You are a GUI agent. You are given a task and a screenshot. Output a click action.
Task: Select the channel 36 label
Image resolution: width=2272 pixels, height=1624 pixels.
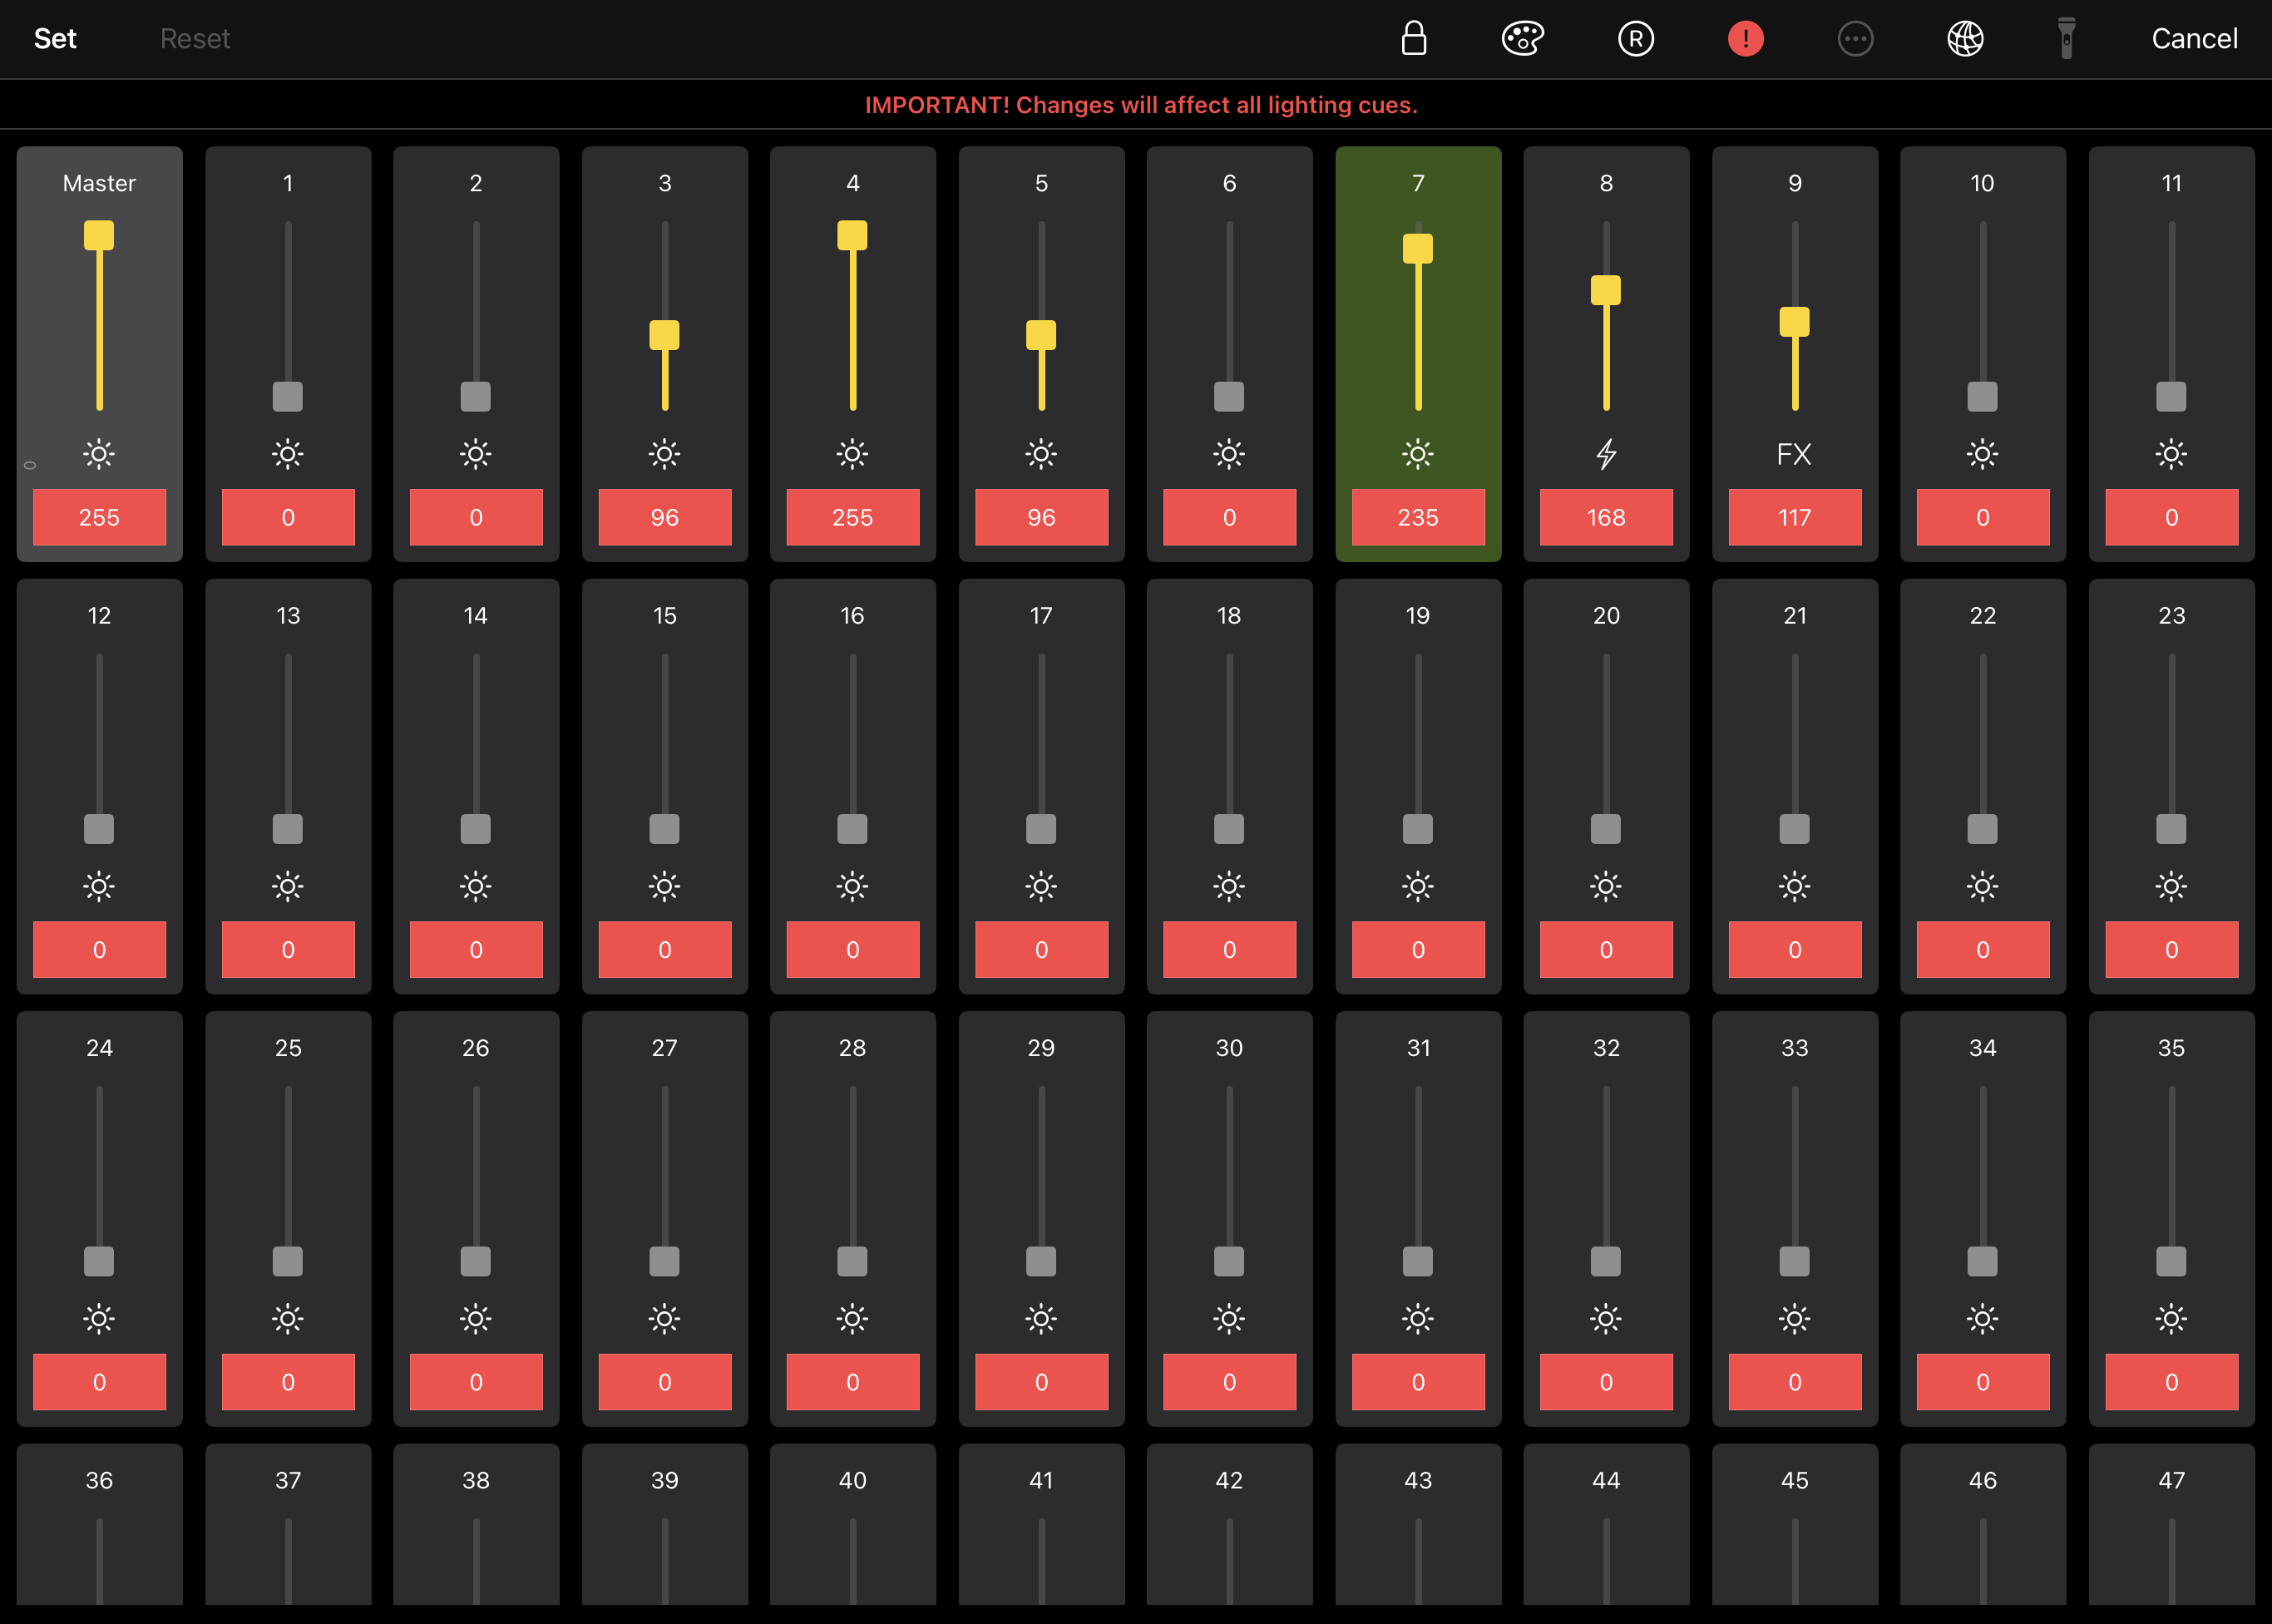click(x=99, y=1480)
